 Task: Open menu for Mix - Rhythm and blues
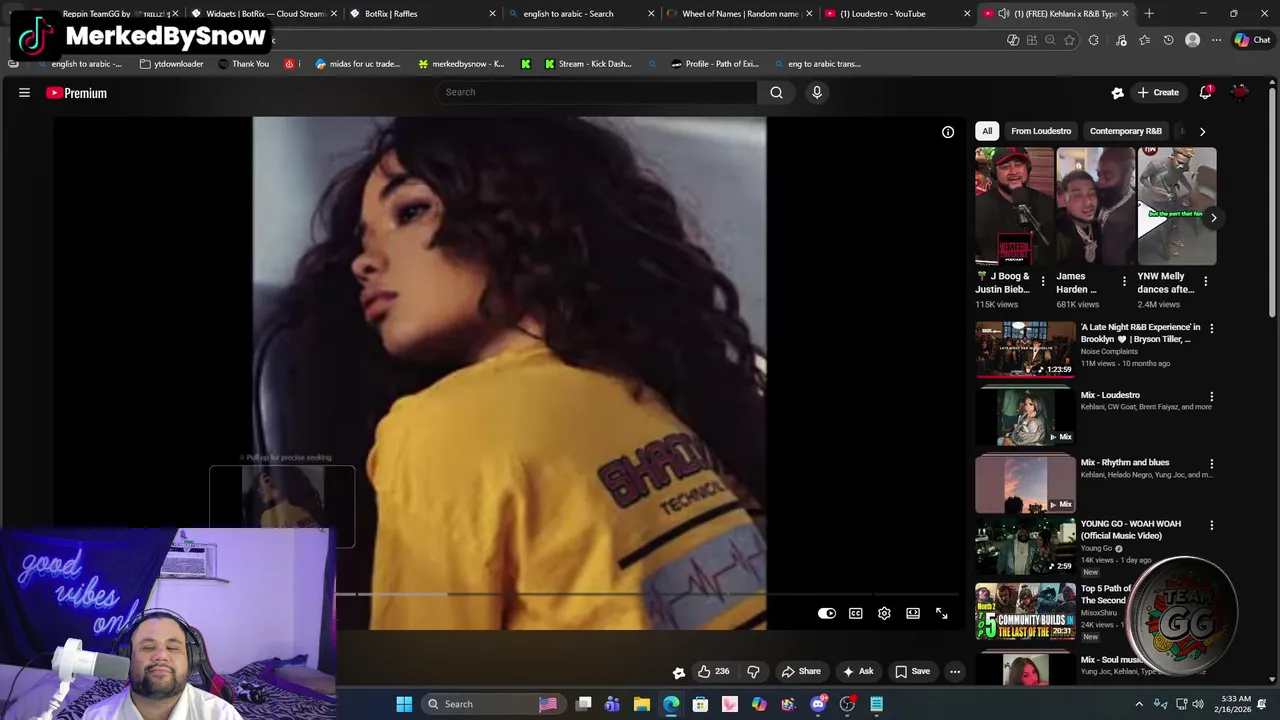1212,463
